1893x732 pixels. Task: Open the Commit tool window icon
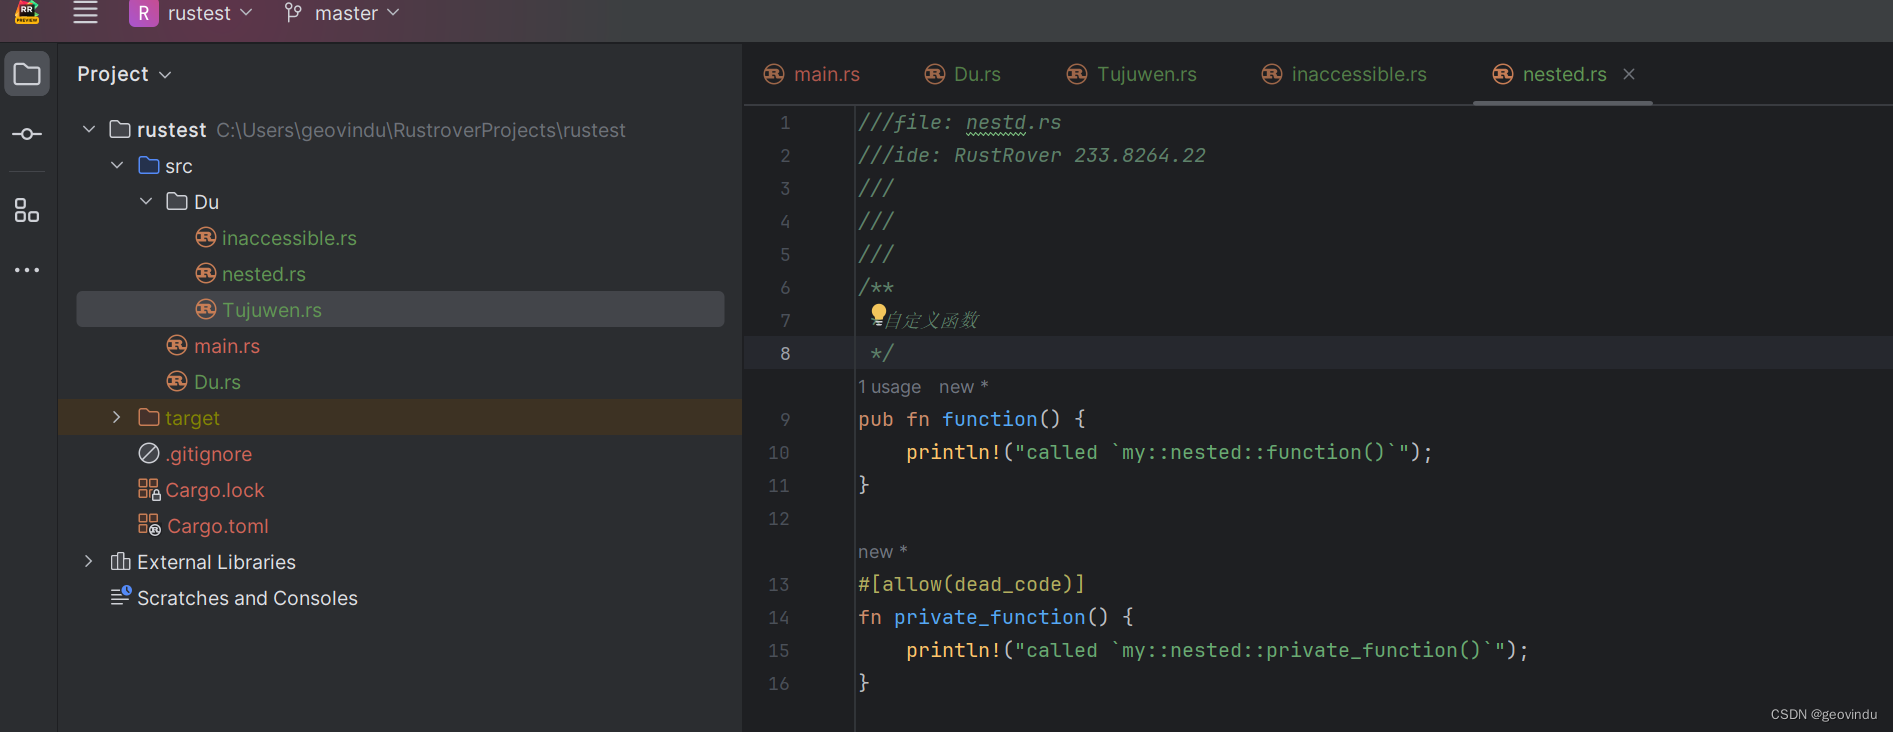(27, 134)
